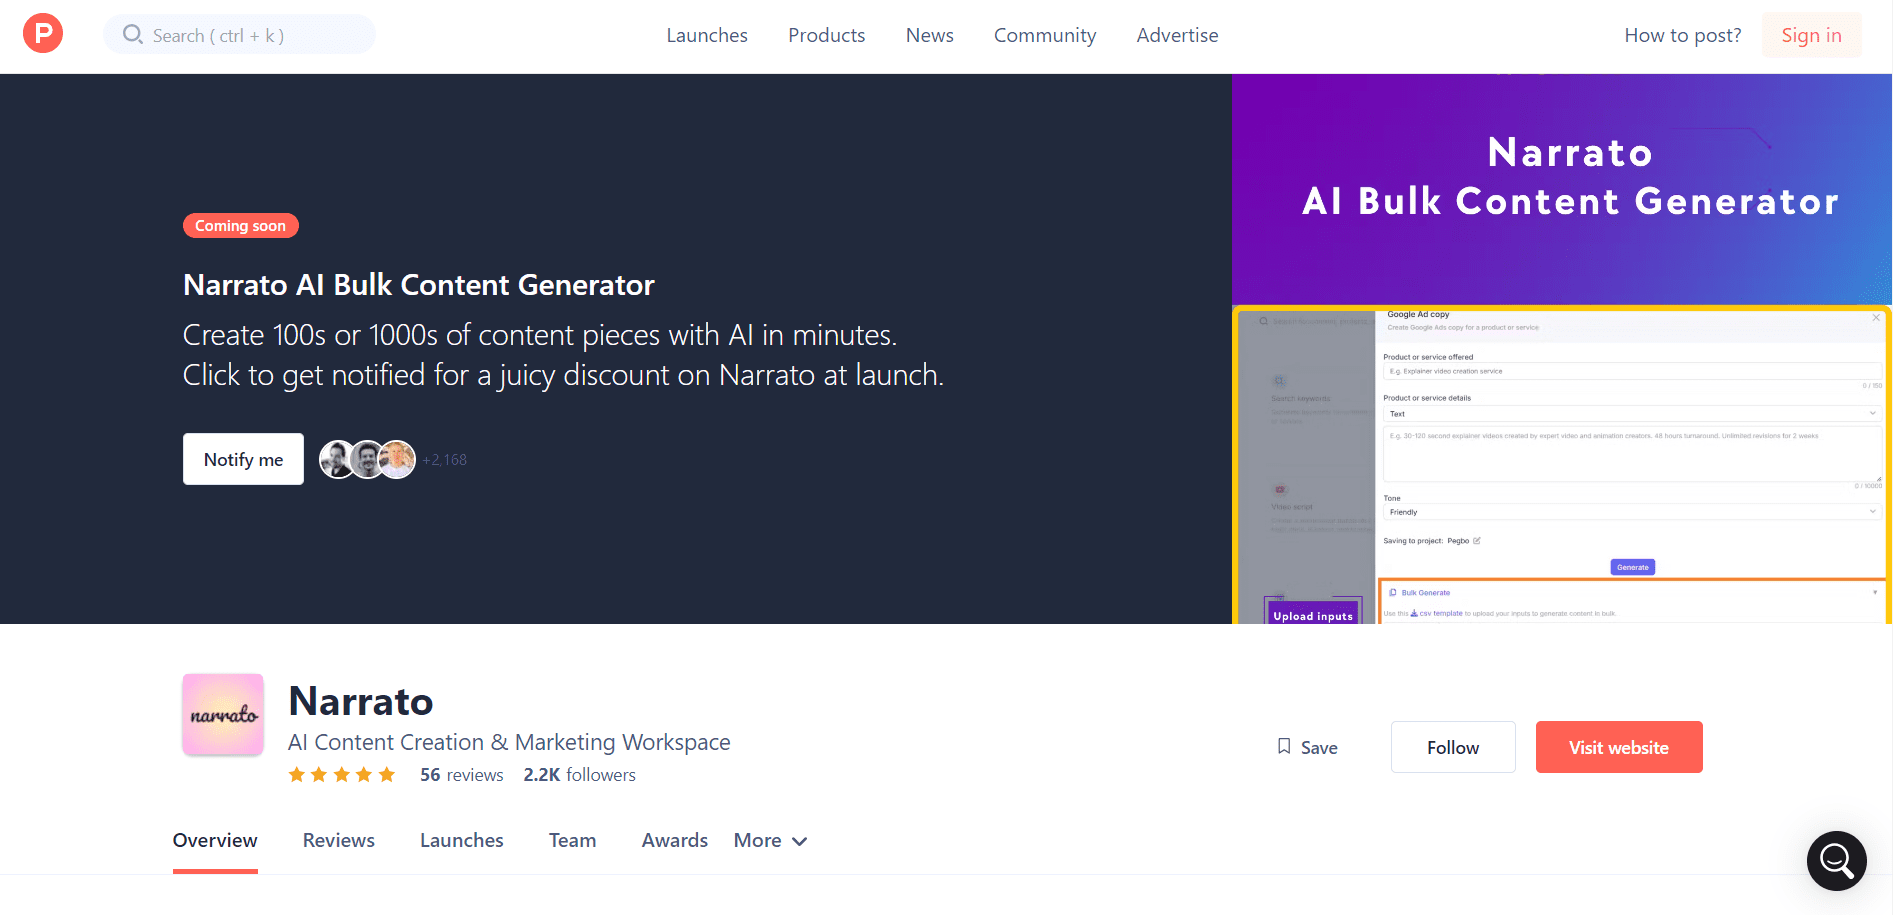Click the Narrato AI Bulk Content Generator heading

pos(419,285)
